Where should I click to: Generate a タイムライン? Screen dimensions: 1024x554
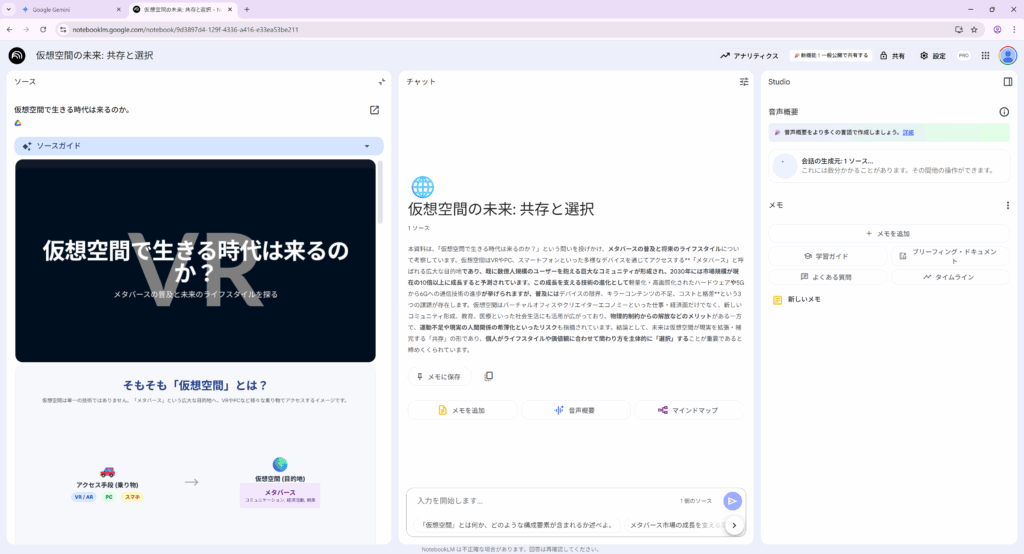pos(950,277)
